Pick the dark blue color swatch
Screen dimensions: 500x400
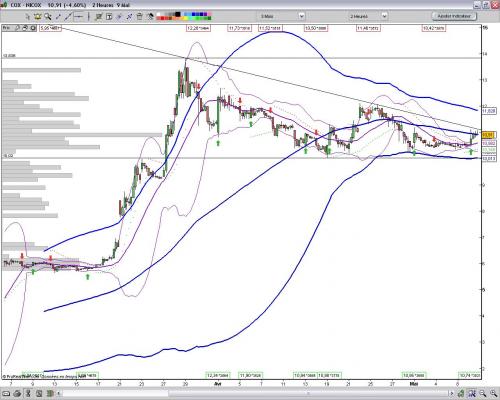coord(201,14)
